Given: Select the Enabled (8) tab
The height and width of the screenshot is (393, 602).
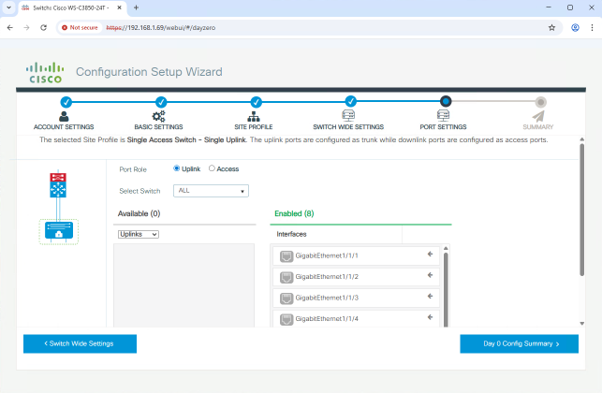Looking at the screenshot, I should (x=294, y=213).
